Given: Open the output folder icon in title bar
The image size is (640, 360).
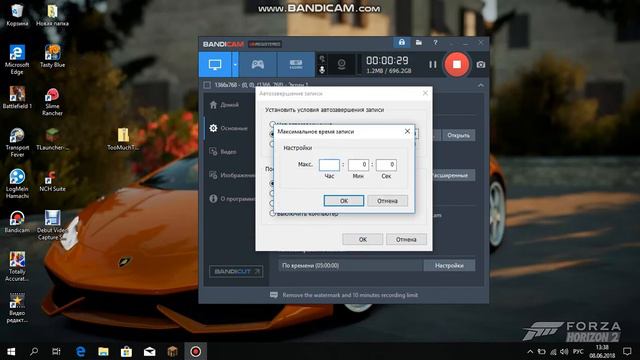Looking at the screenshot, I should 419,42.
